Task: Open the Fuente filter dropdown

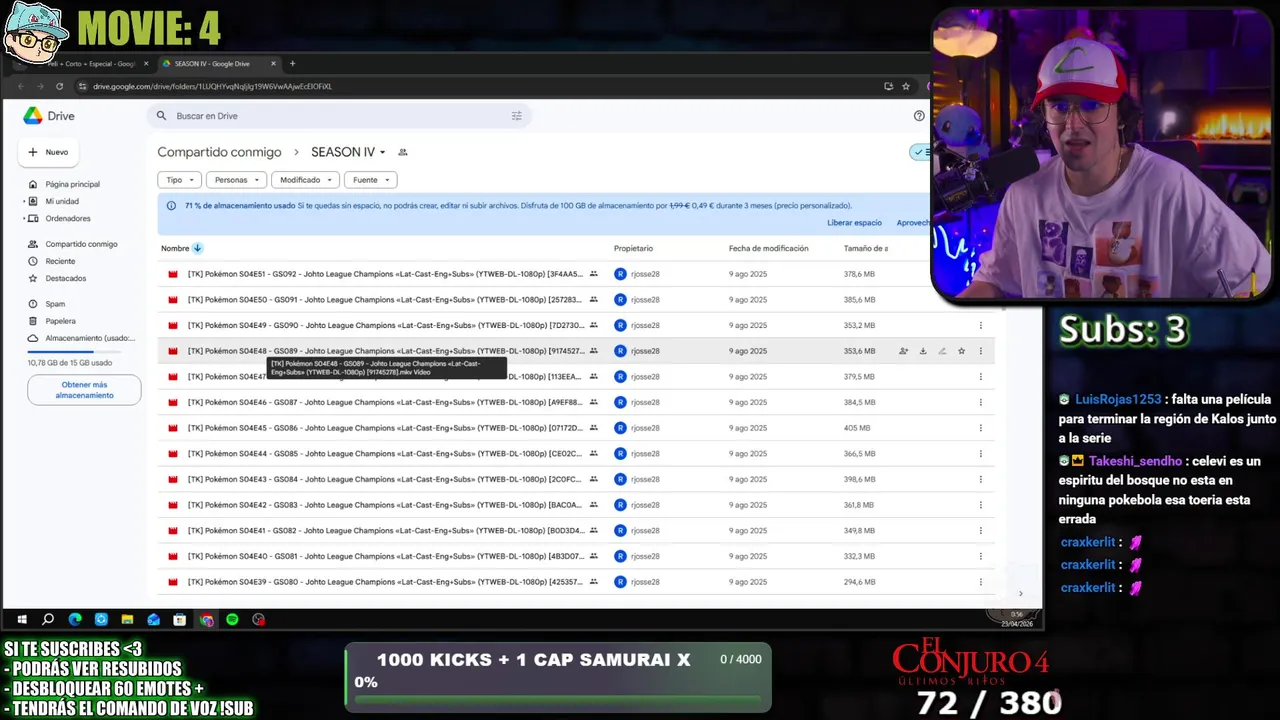Action: pyautogui.click(x=370, y=180)
